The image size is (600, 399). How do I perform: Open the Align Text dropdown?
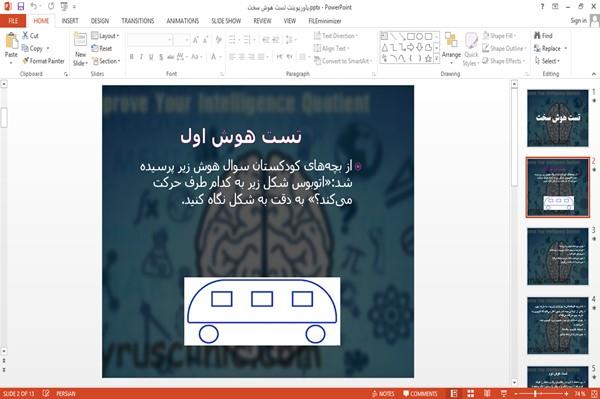click(331, 48)
